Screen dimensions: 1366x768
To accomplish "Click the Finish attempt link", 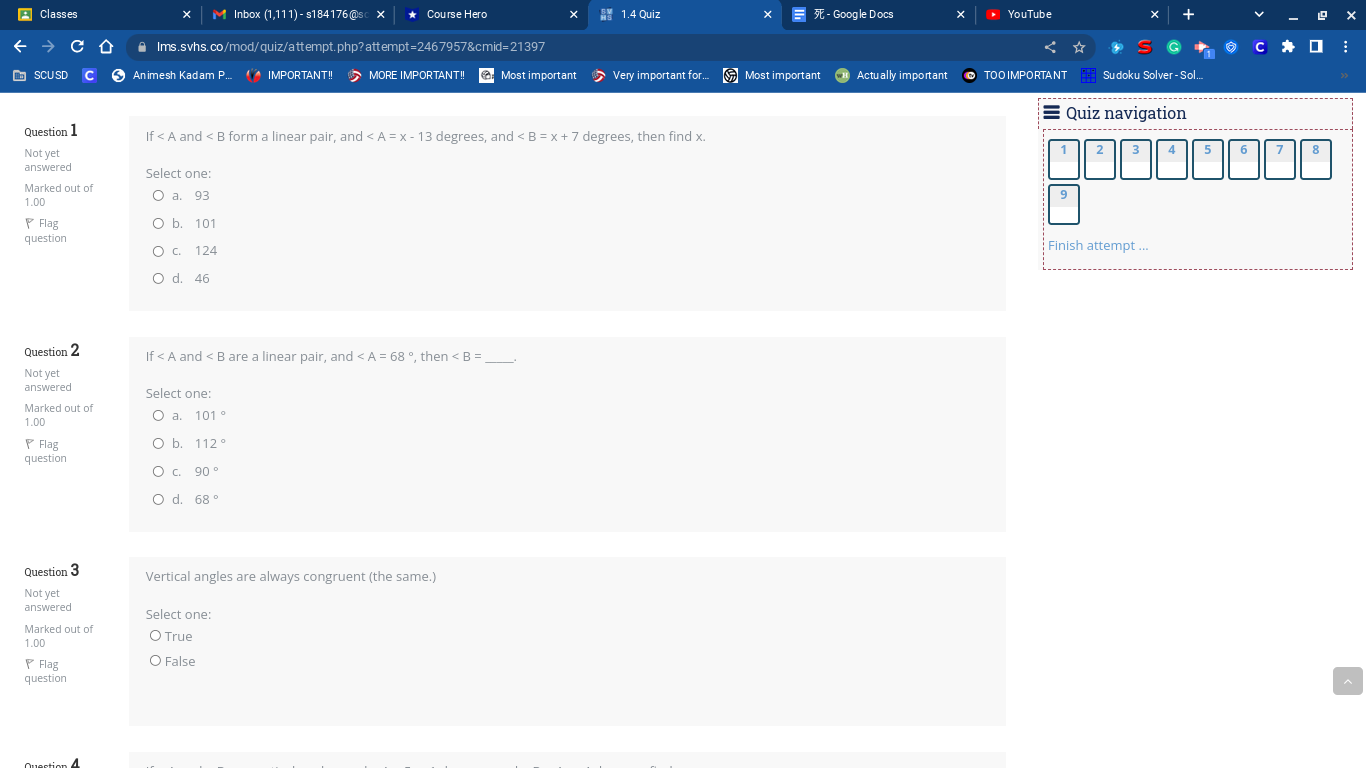I will tap(1098, 246).
